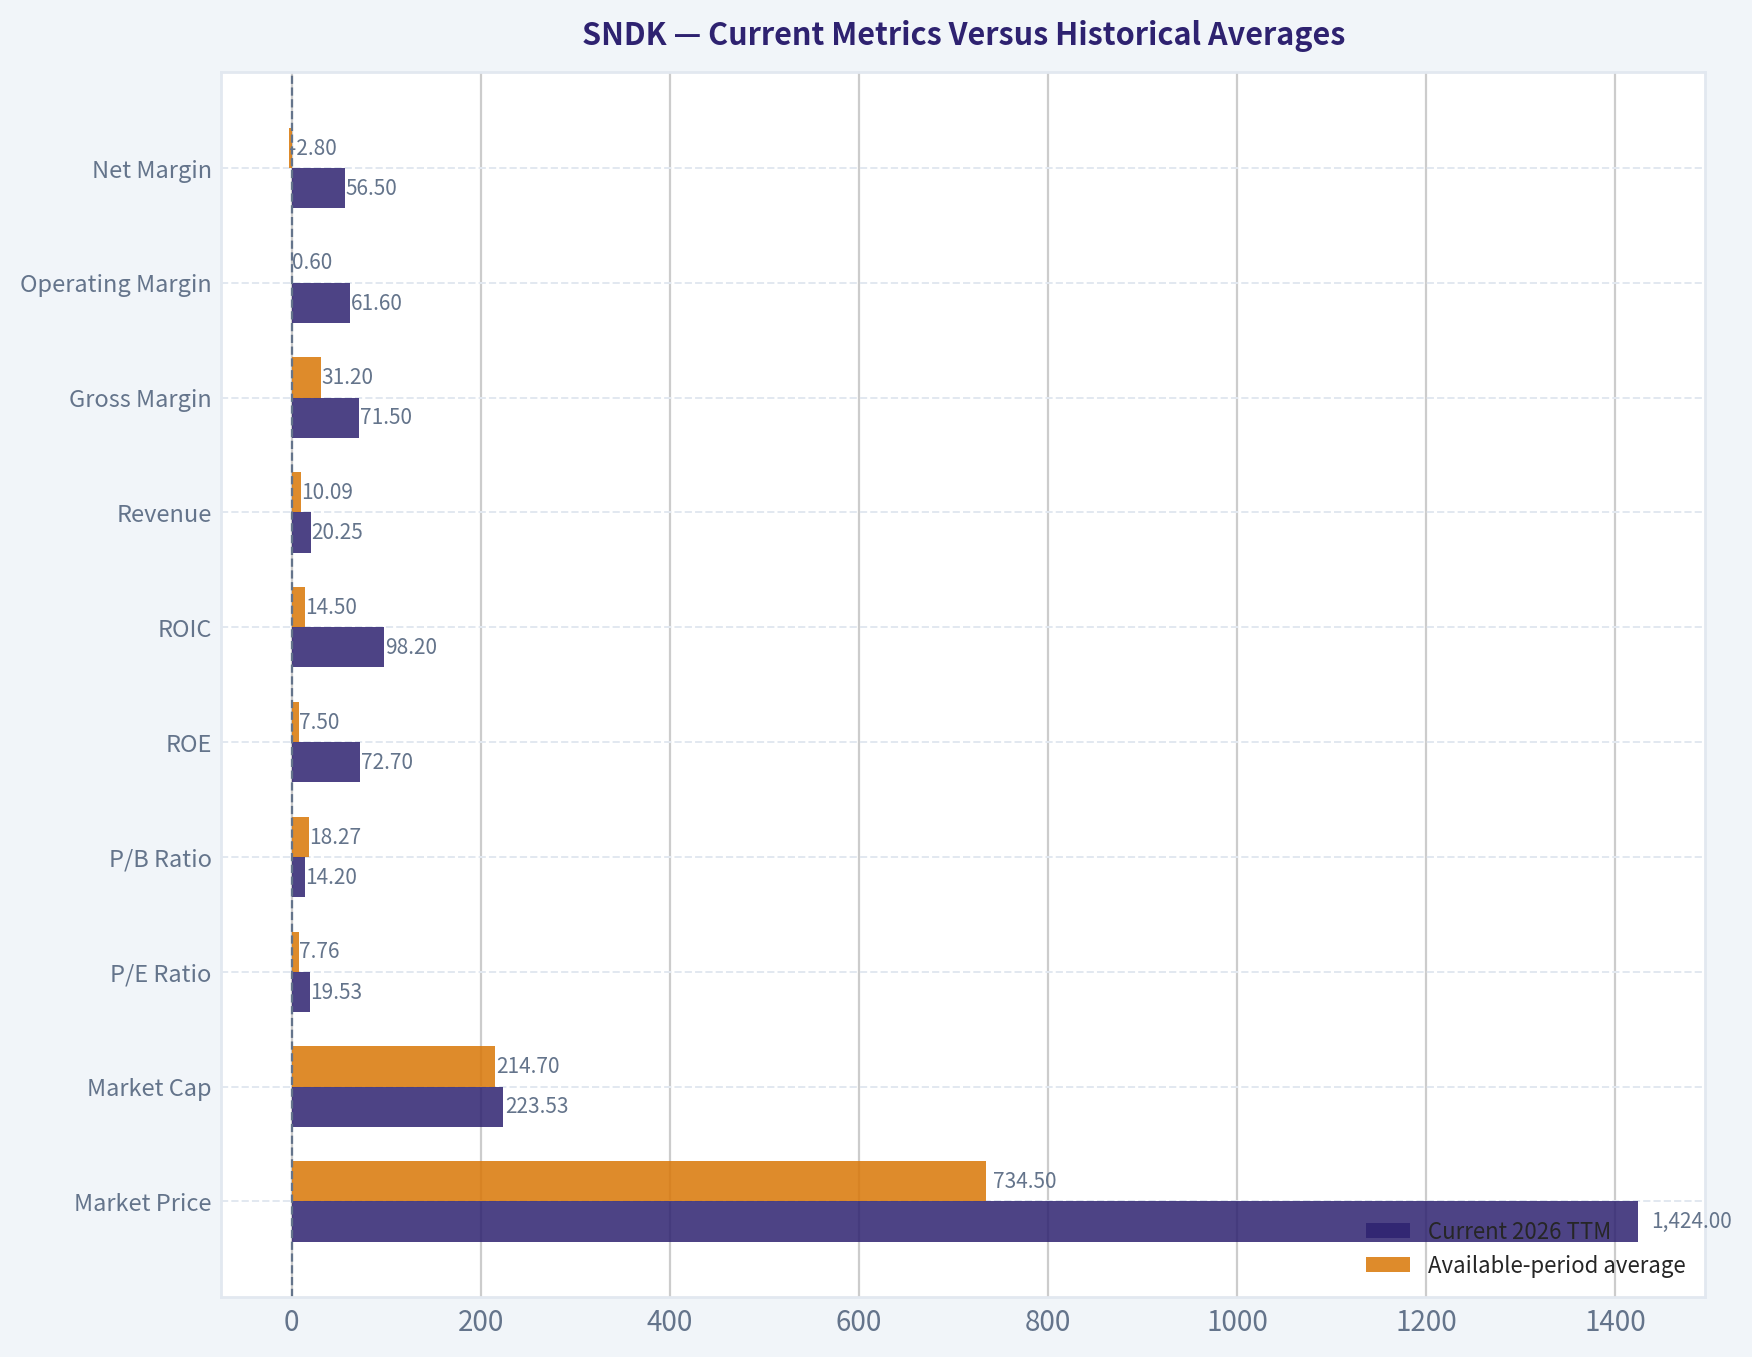Click the 14.20 P/B Ratio value label

pos(331,877)
